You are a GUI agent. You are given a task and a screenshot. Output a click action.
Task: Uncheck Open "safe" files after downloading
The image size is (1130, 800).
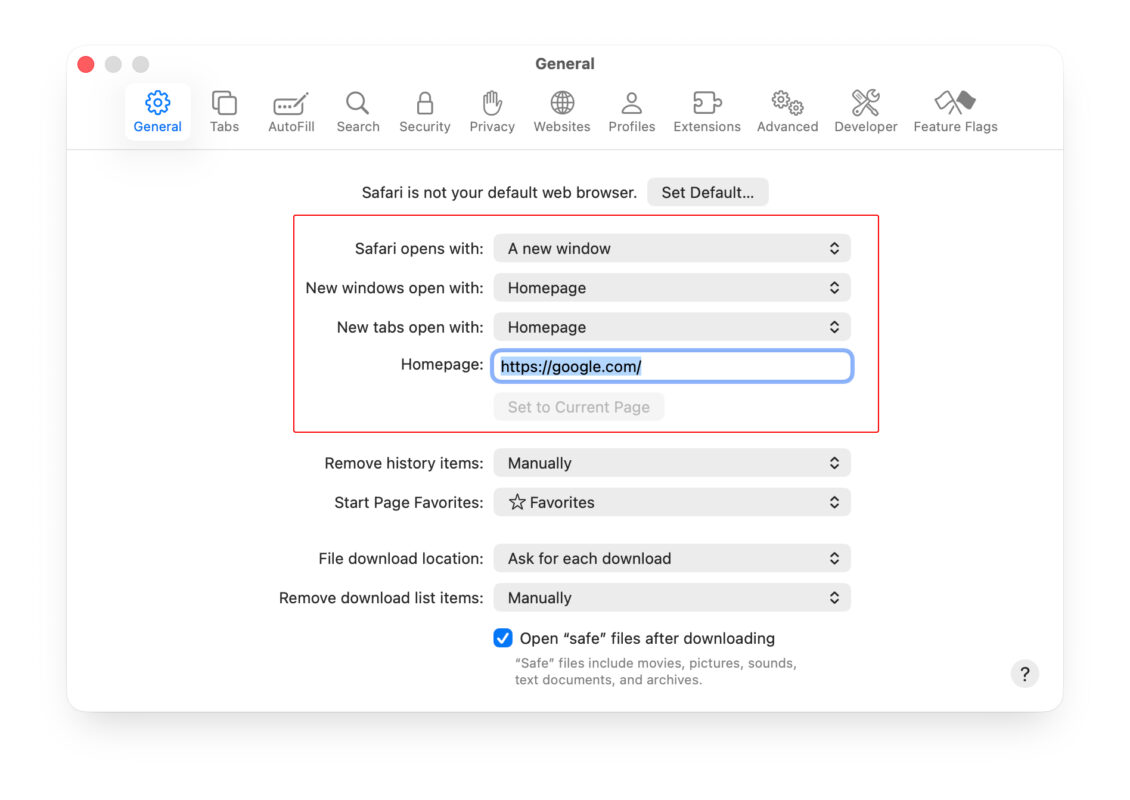click(503, 638)
